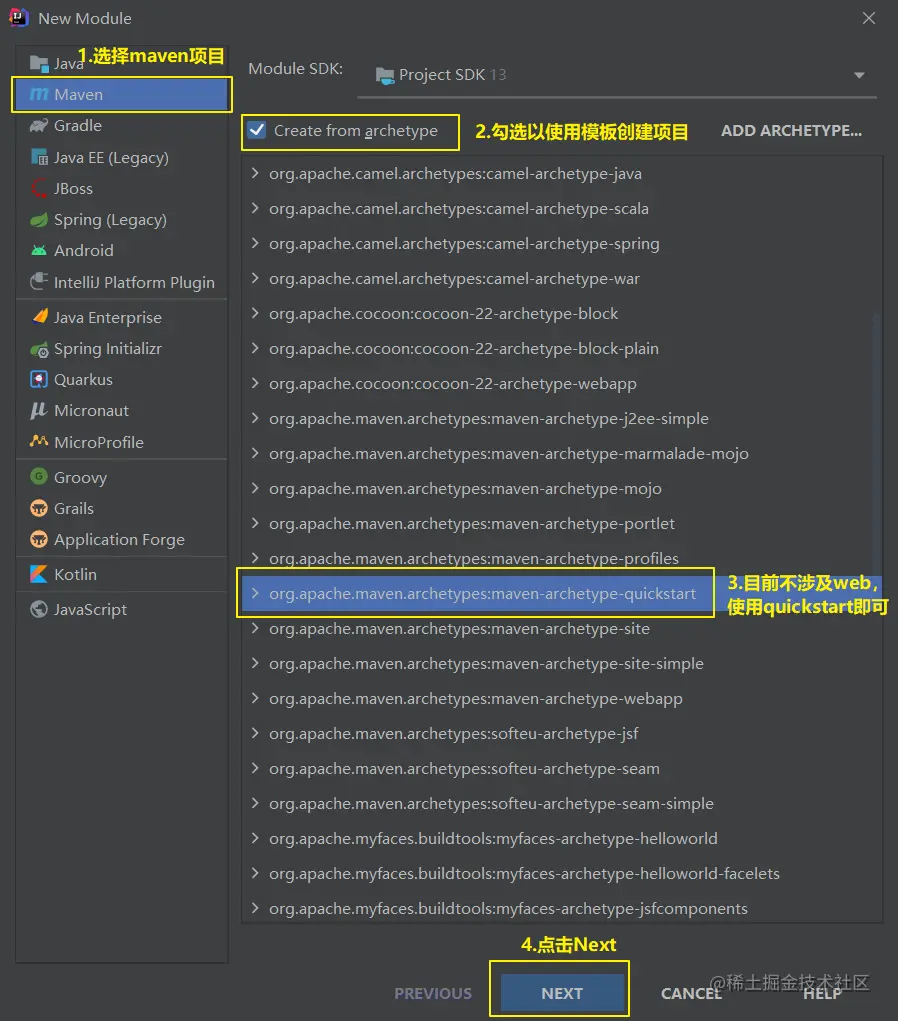Select maven-archetype-profiles row
This screenshot has width=898, height=1021.
click(x=562, y=558)
